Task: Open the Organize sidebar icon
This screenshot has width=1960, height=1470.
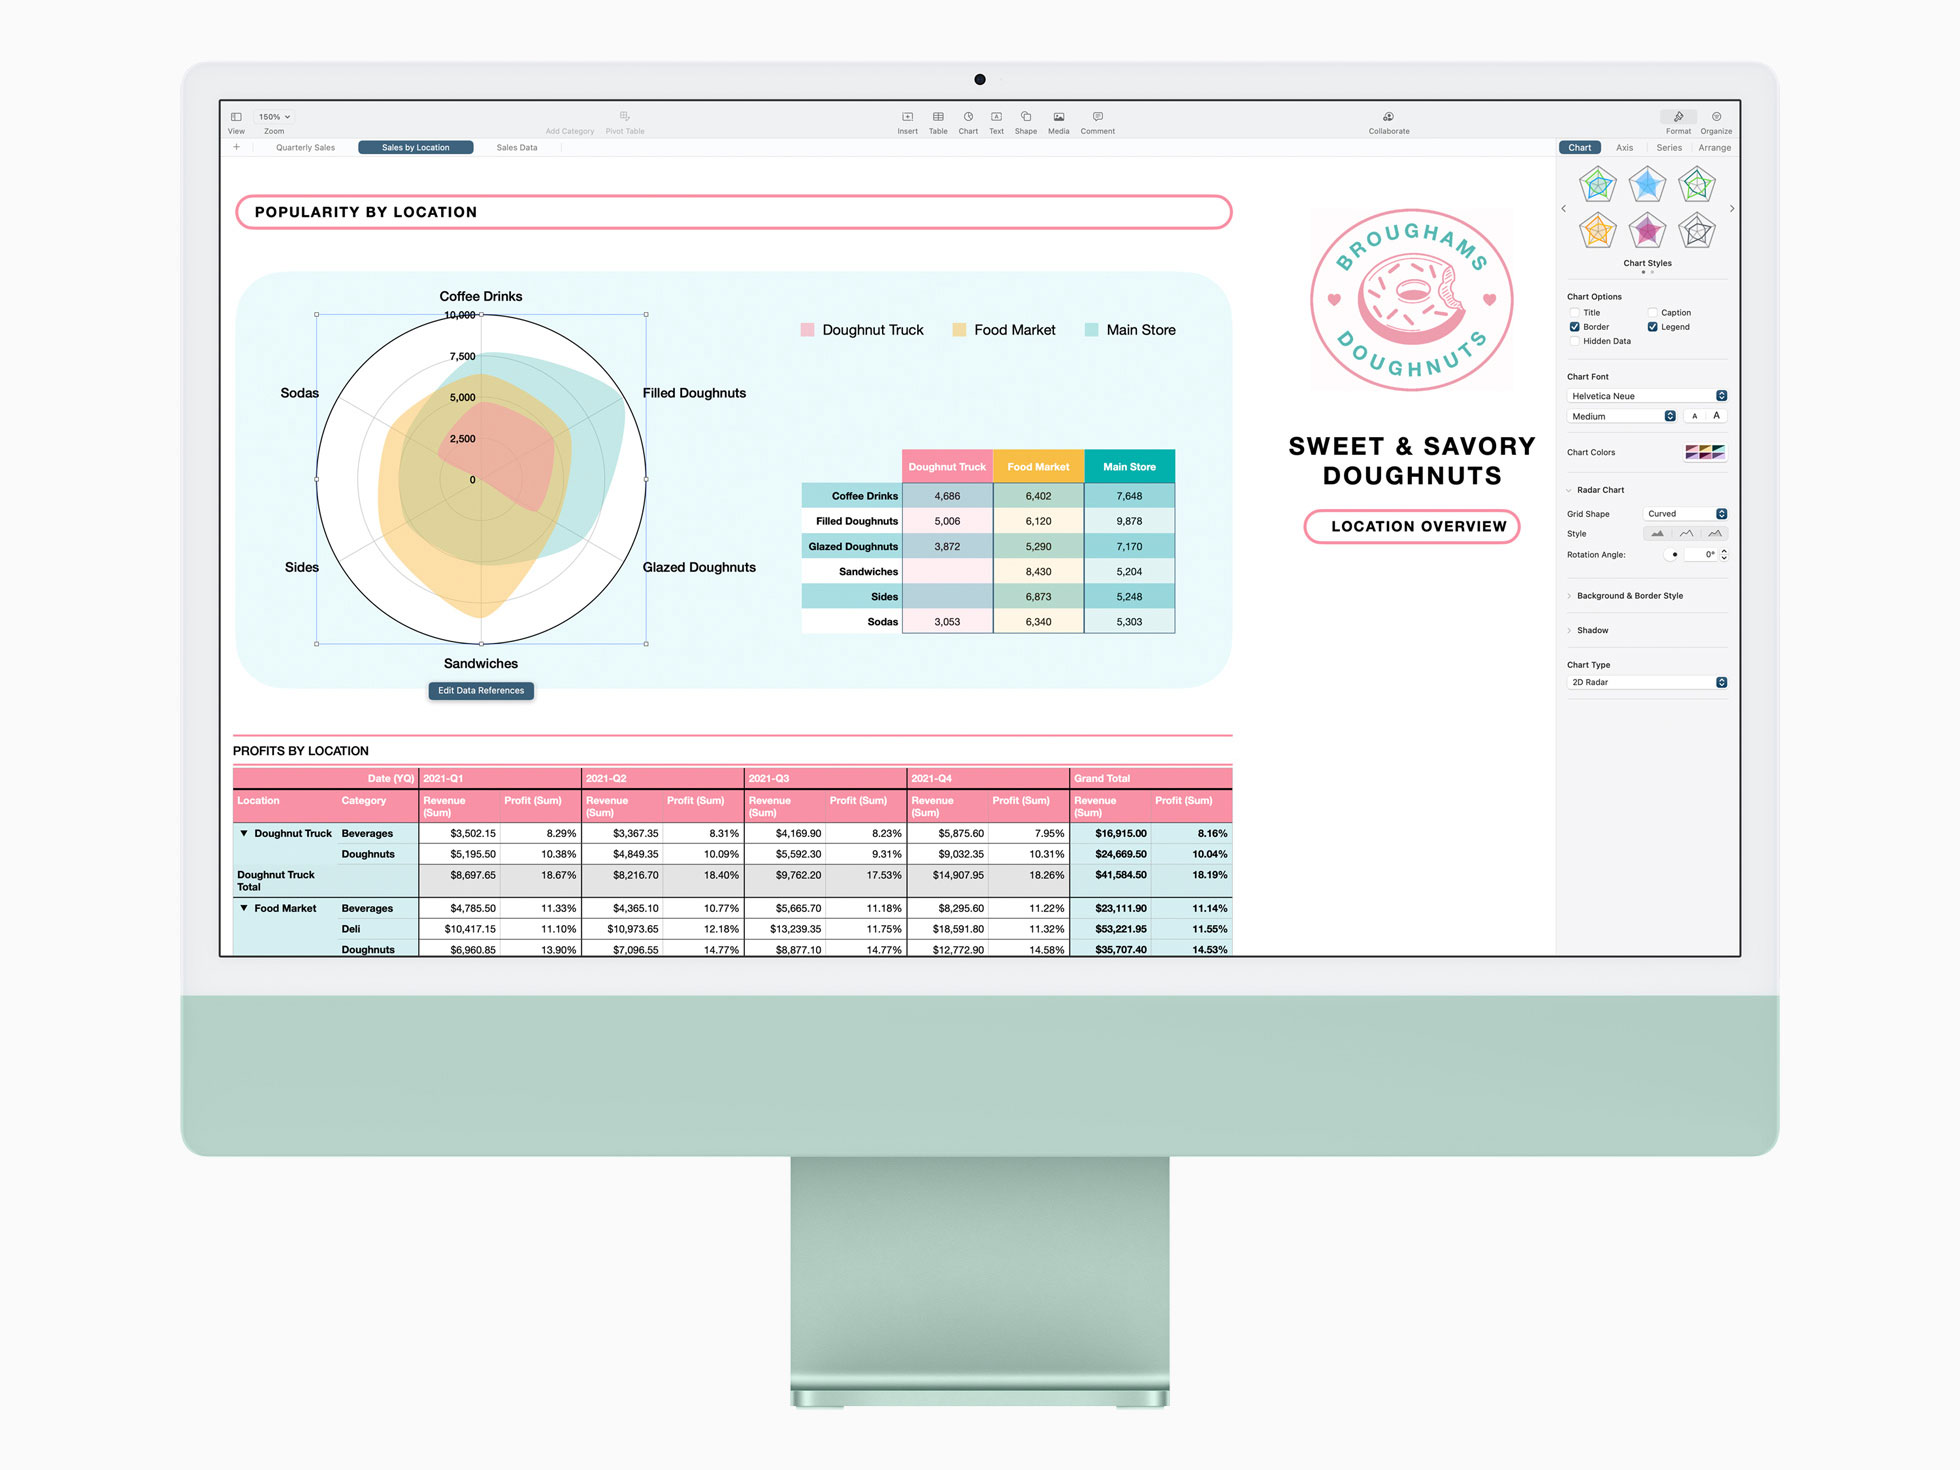Action: (x=1716, y=118)
